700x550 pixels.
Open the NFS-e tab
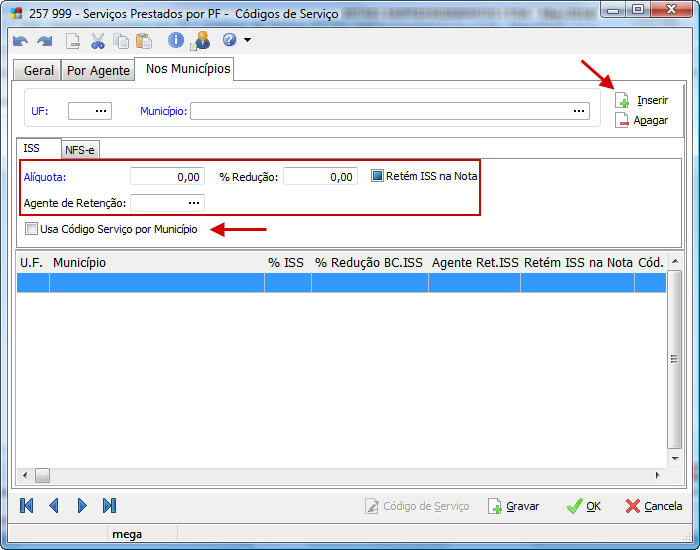pos(80,150)
